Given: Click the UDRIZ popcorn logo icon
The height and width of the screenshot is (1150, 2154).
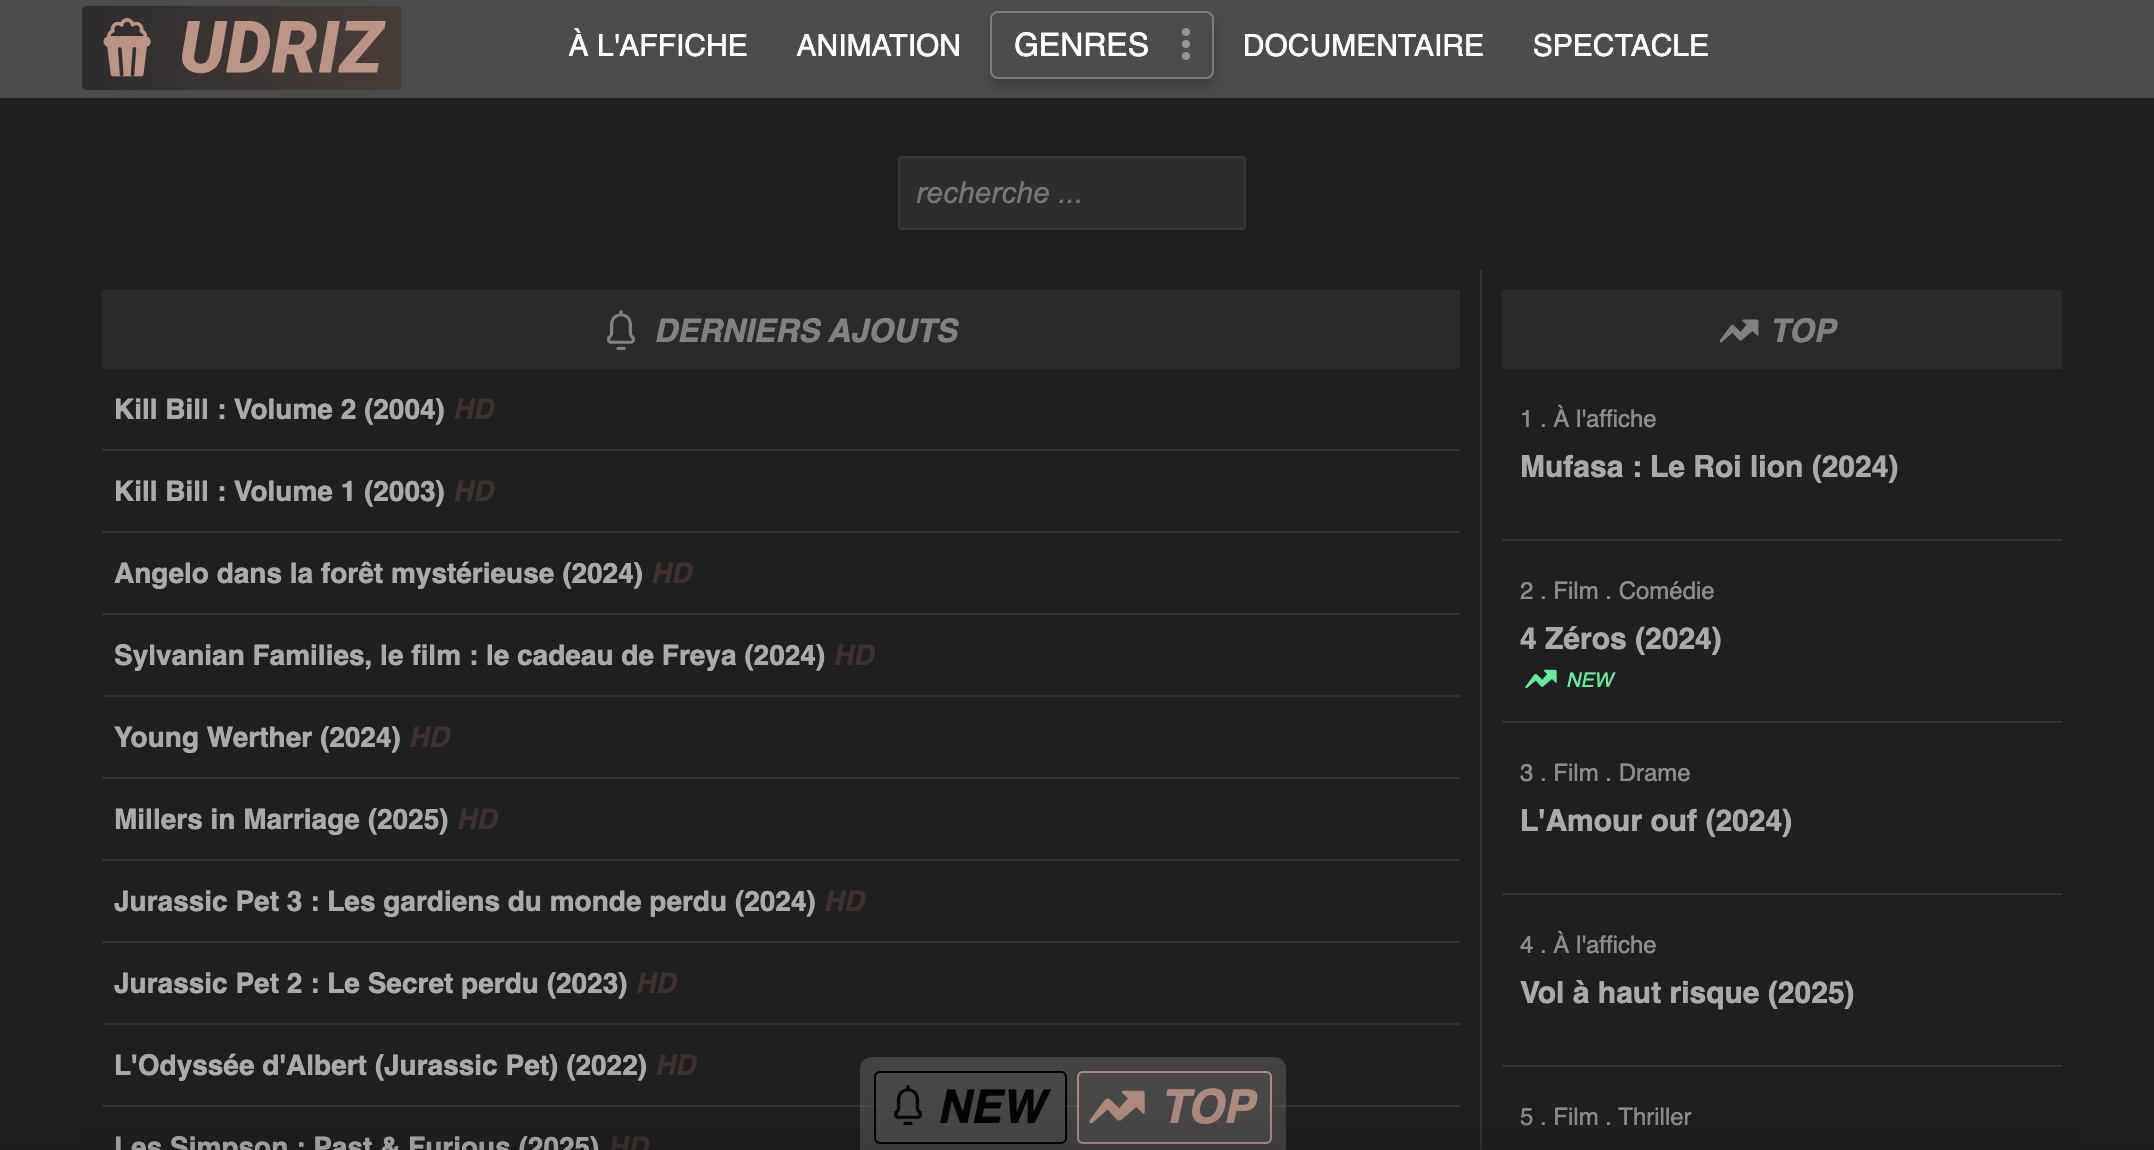Looking at the screenshot, I should pos(127,47).
